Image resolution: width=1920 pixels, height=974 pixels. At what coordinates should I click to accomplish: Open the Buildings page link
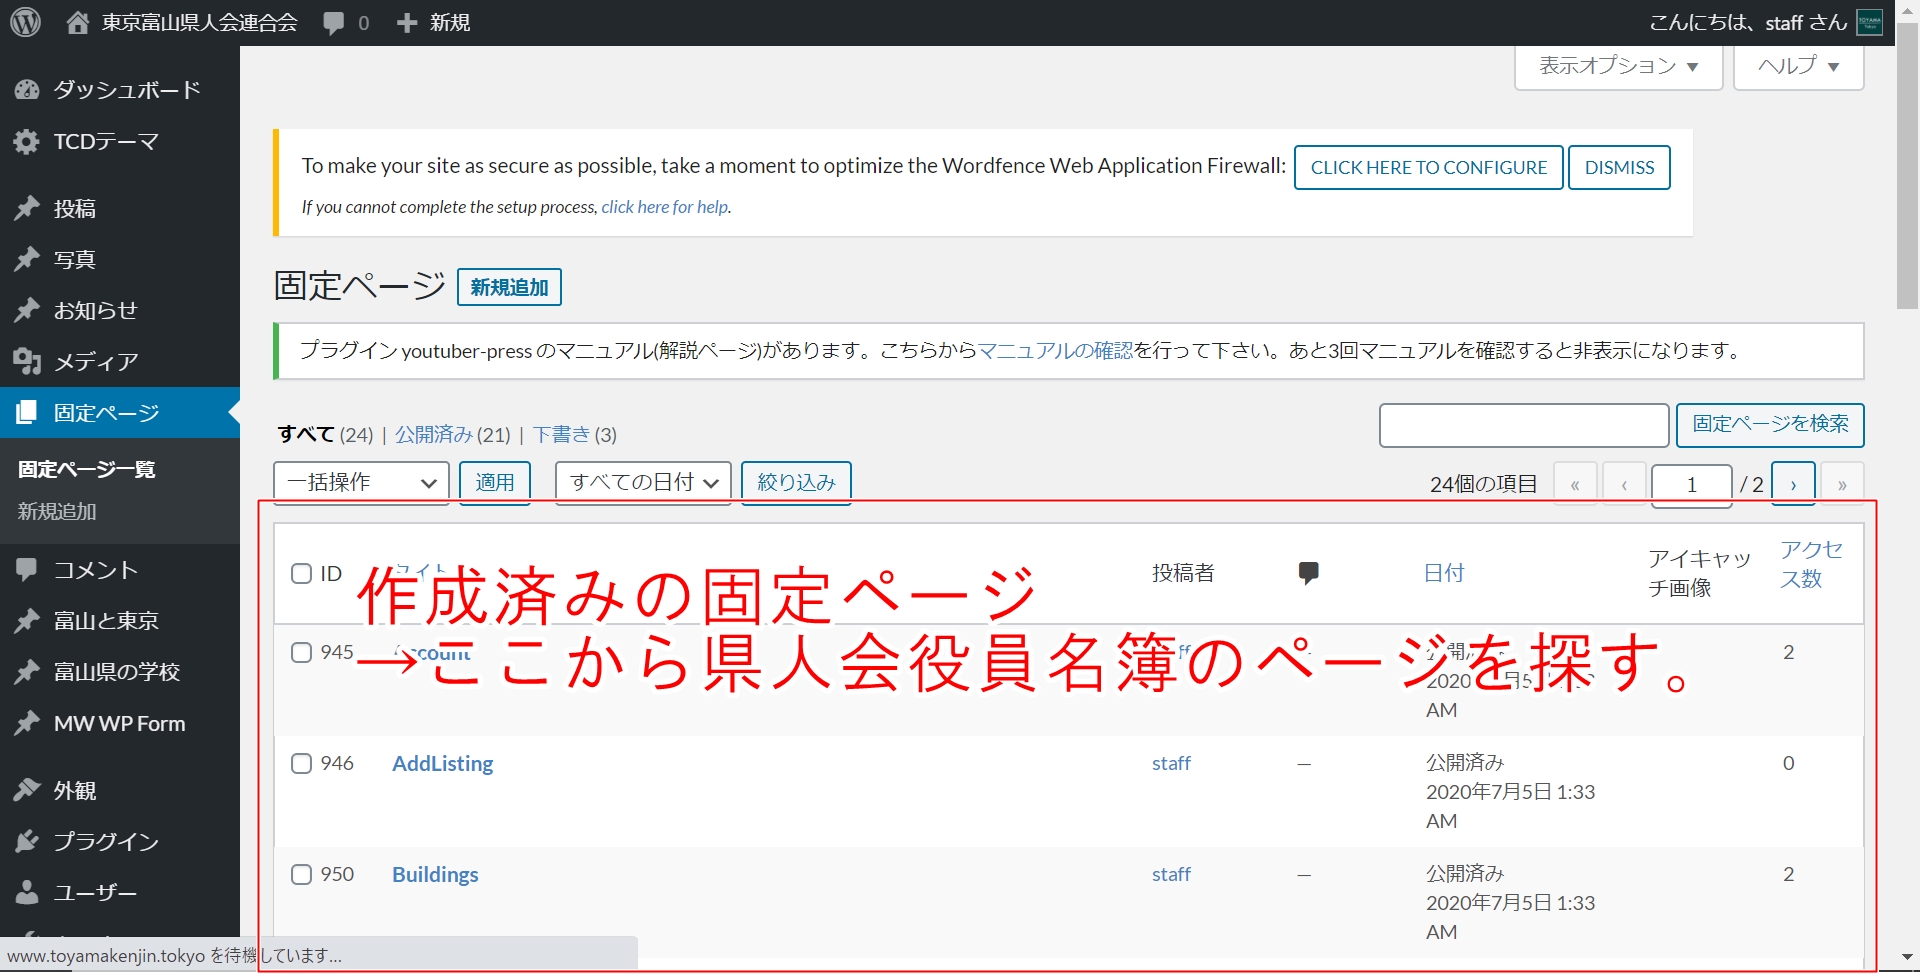(435, 875)
